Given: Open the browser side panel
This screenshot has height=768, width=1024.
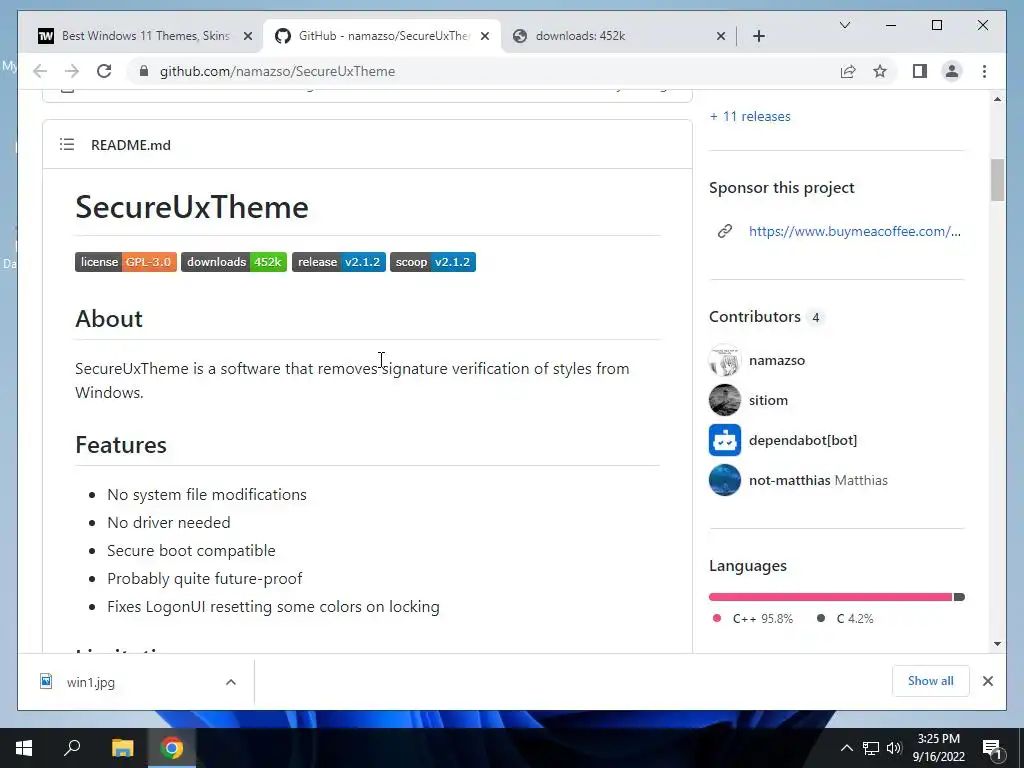Looking at the screenshot, I should point(920,71).
